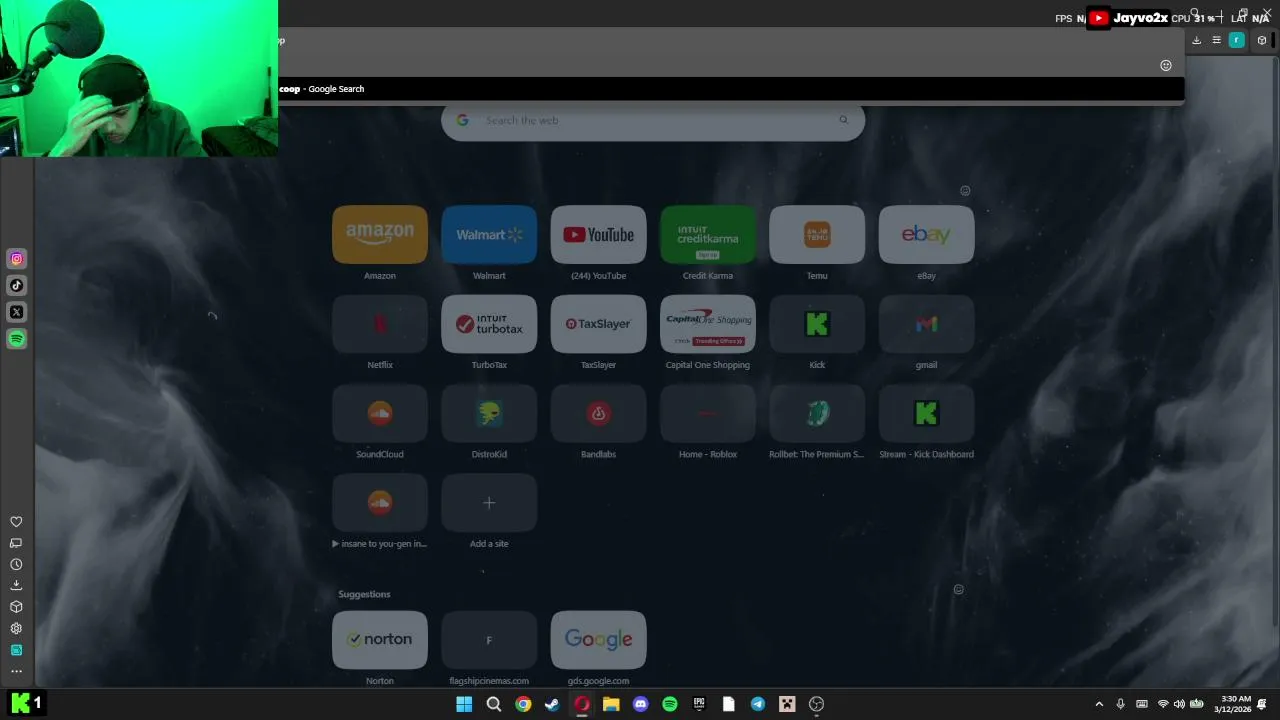1280x720 pixels.
Task: Open the Windows Start menu
Action: [464, 704]
